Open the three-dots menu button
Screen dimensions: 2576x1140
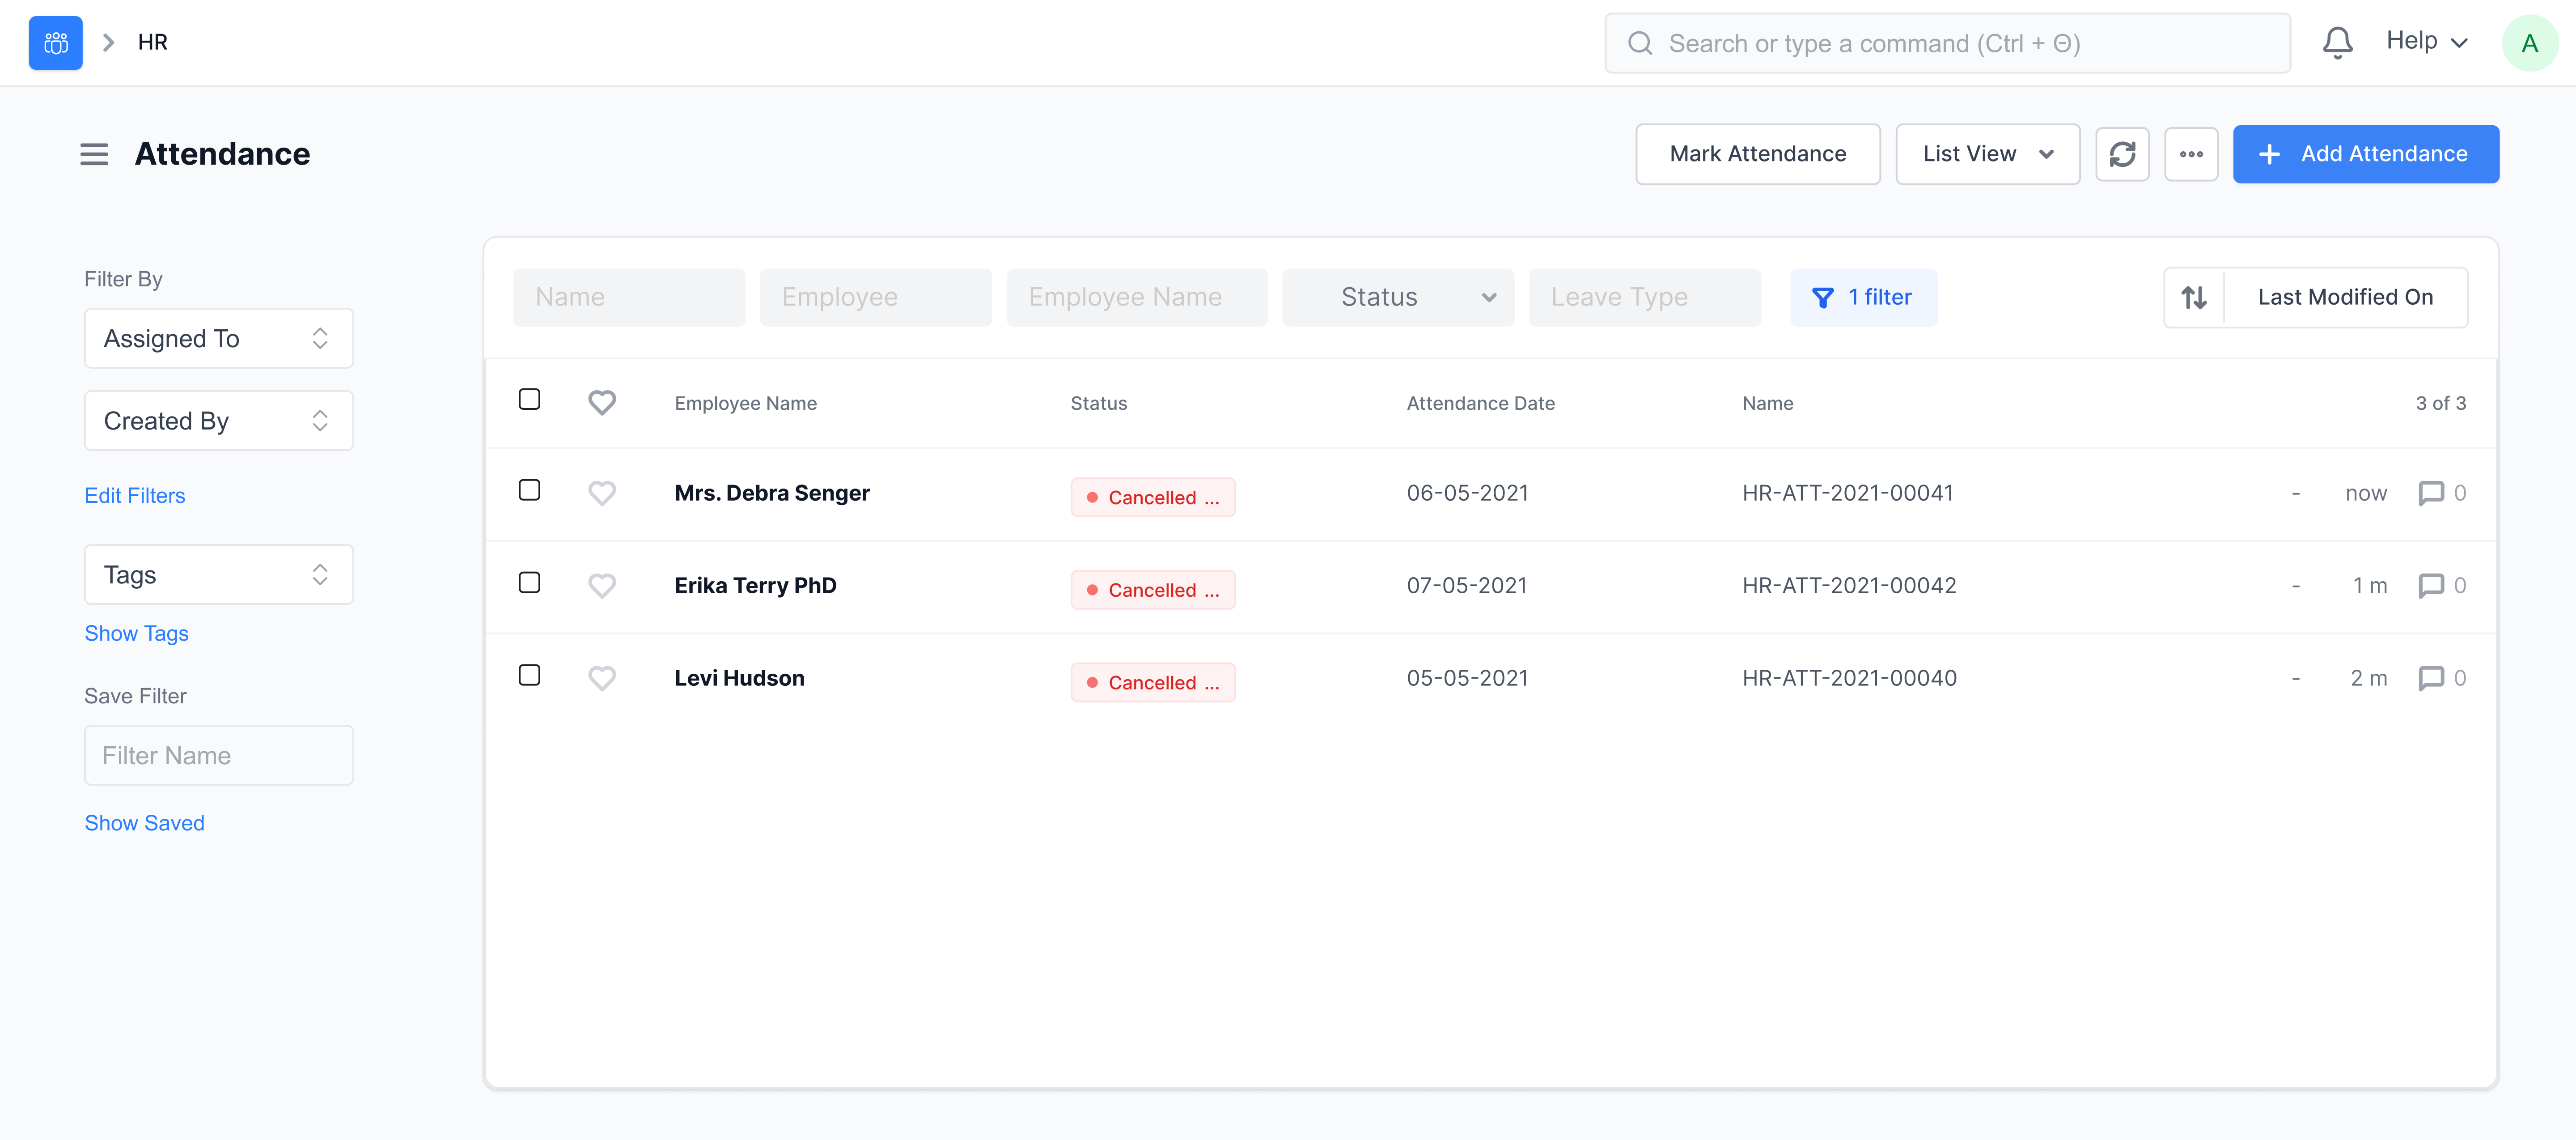point(2190,154)
